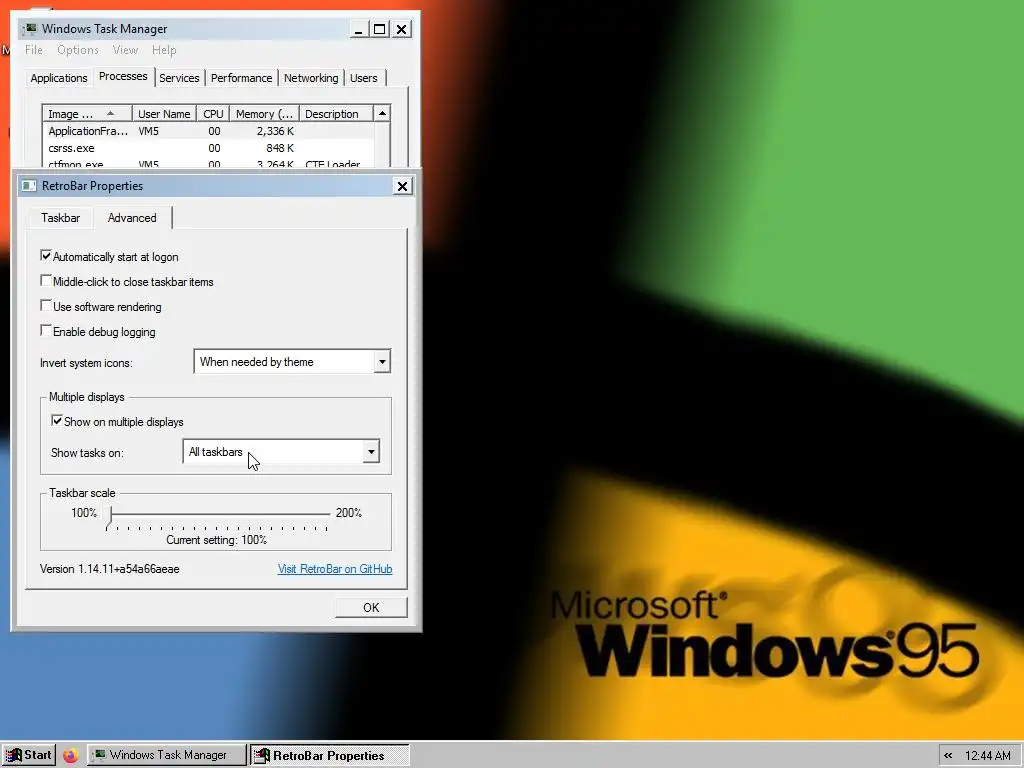Maximize the Windows Task Manager window

(x=379, y=29)
